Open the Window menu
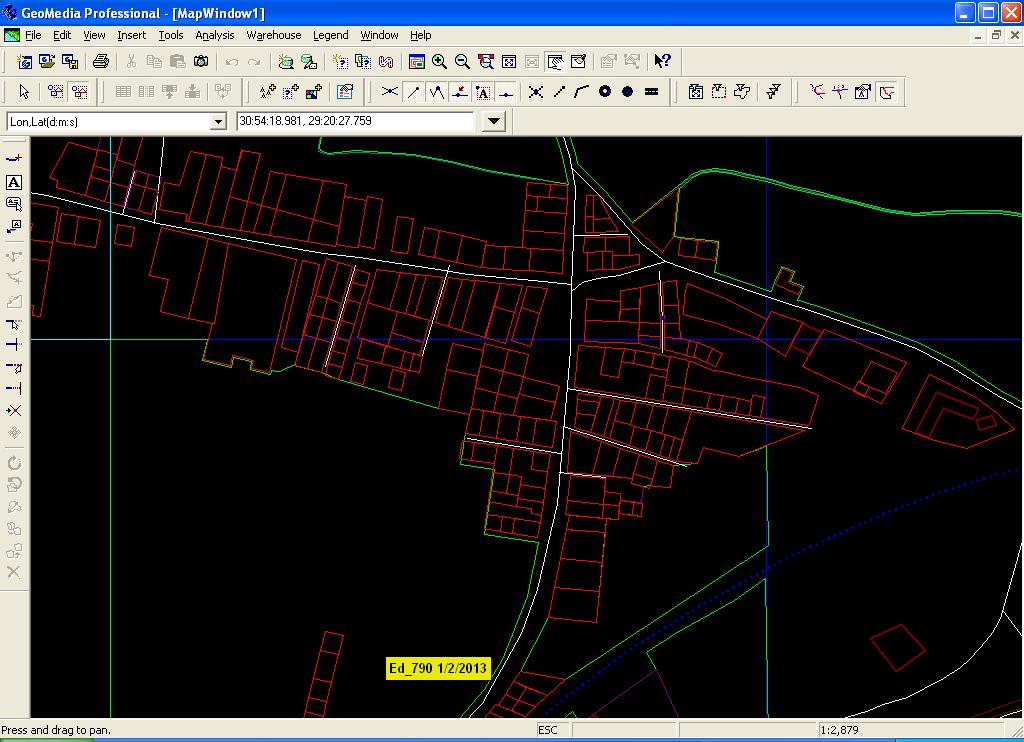Screen dimensions: 1024x742 tap(379, 35)
